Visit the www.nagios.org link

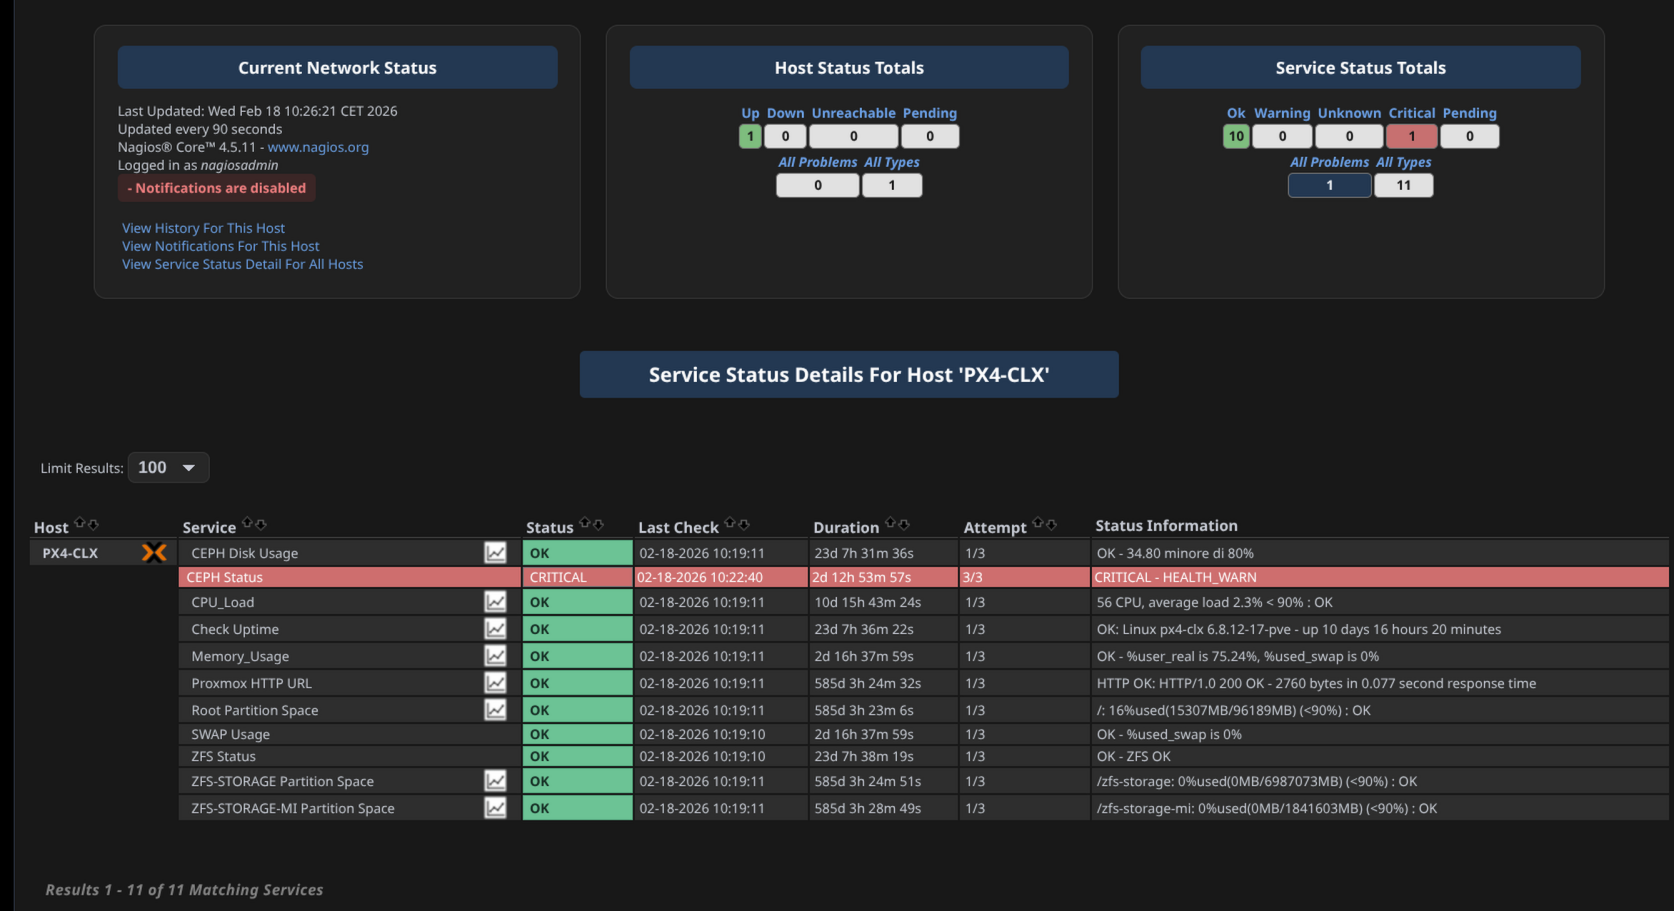click(318, 147)
